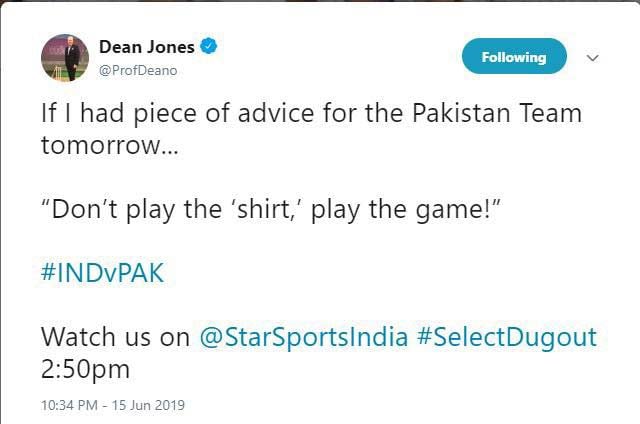Click the Dean Jones display name
640x424 pixels.
(147, 46)
